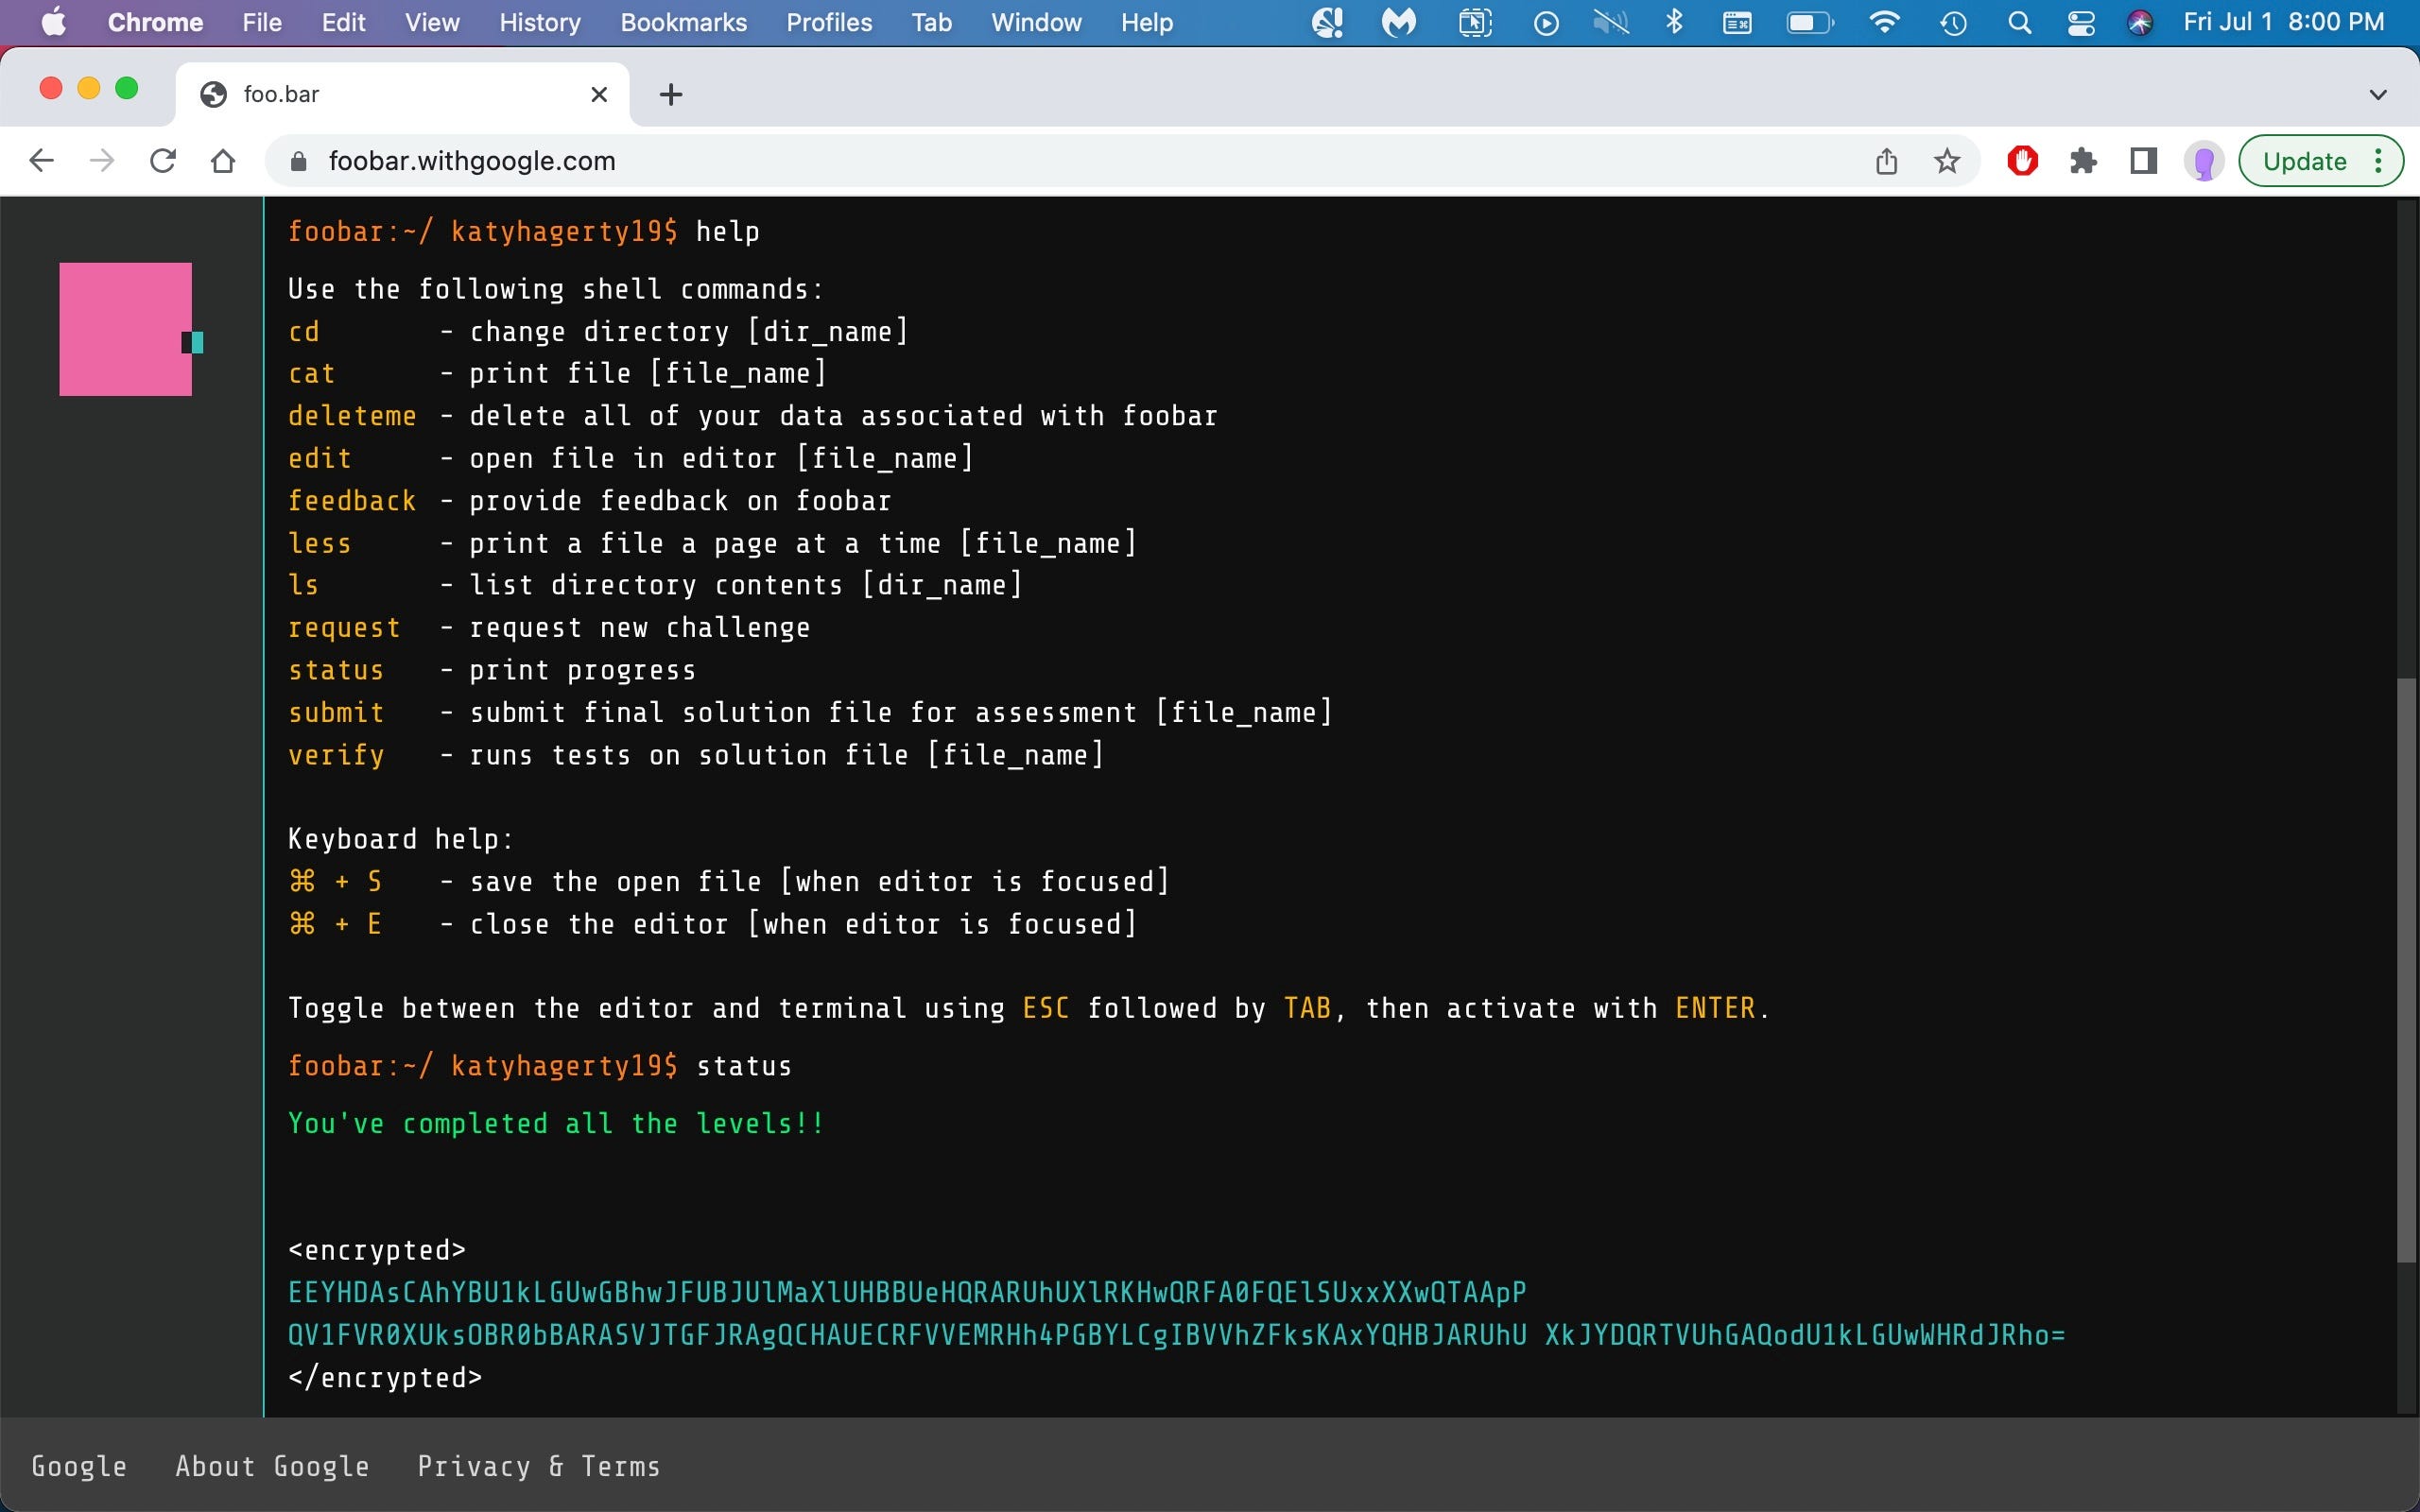Toggle Wi-Fi menu bar icon
Screen dimensions: 2420x1512
point(1884,23)
